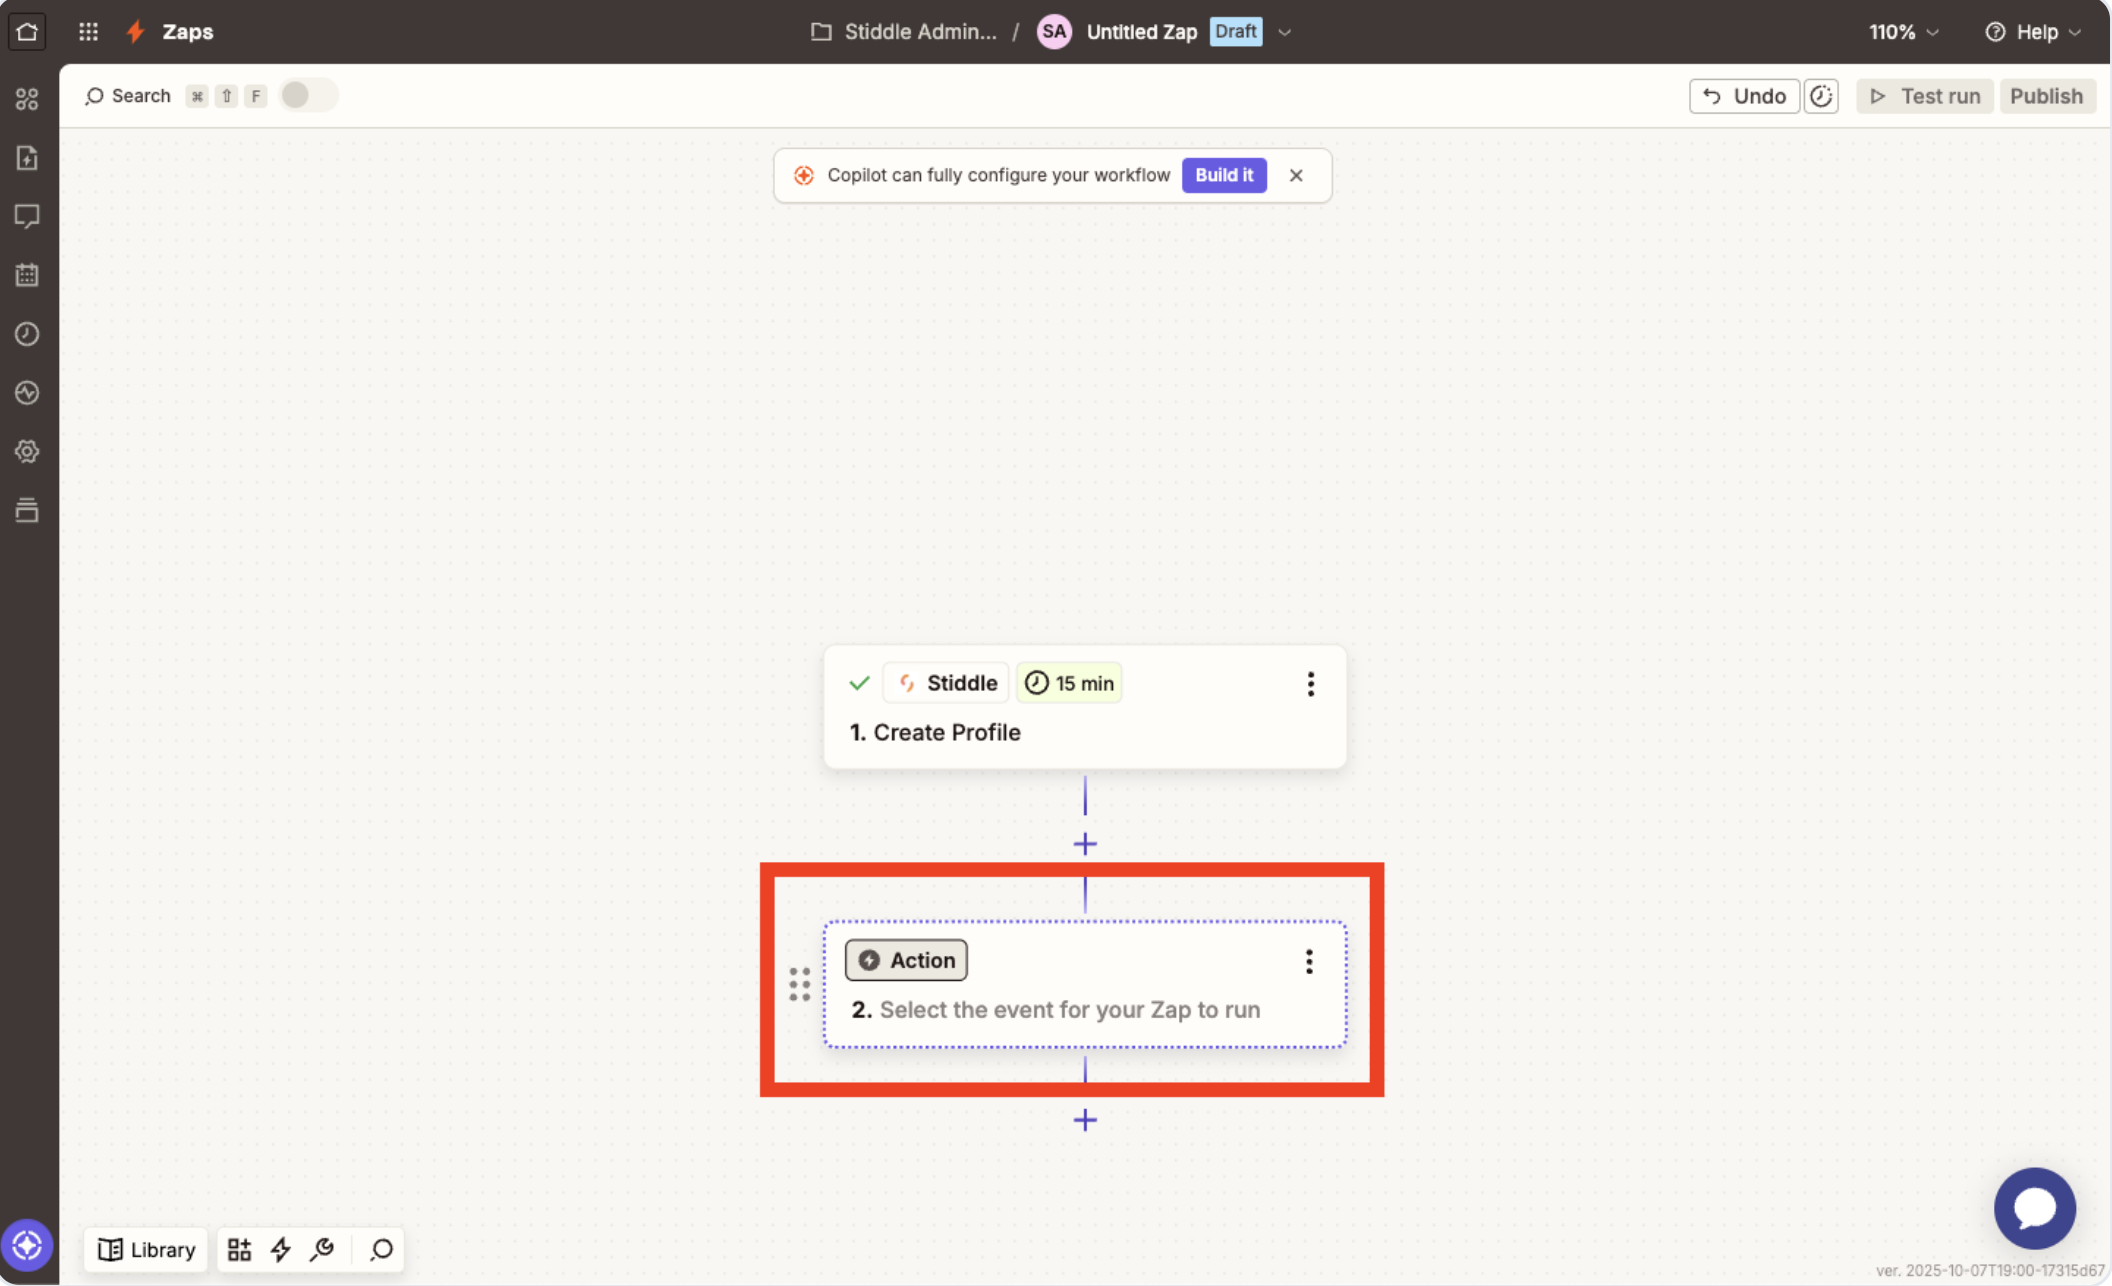Screen dimensions: 2112x1286
Task: Add step with plus between steps
Action: 1085,844
